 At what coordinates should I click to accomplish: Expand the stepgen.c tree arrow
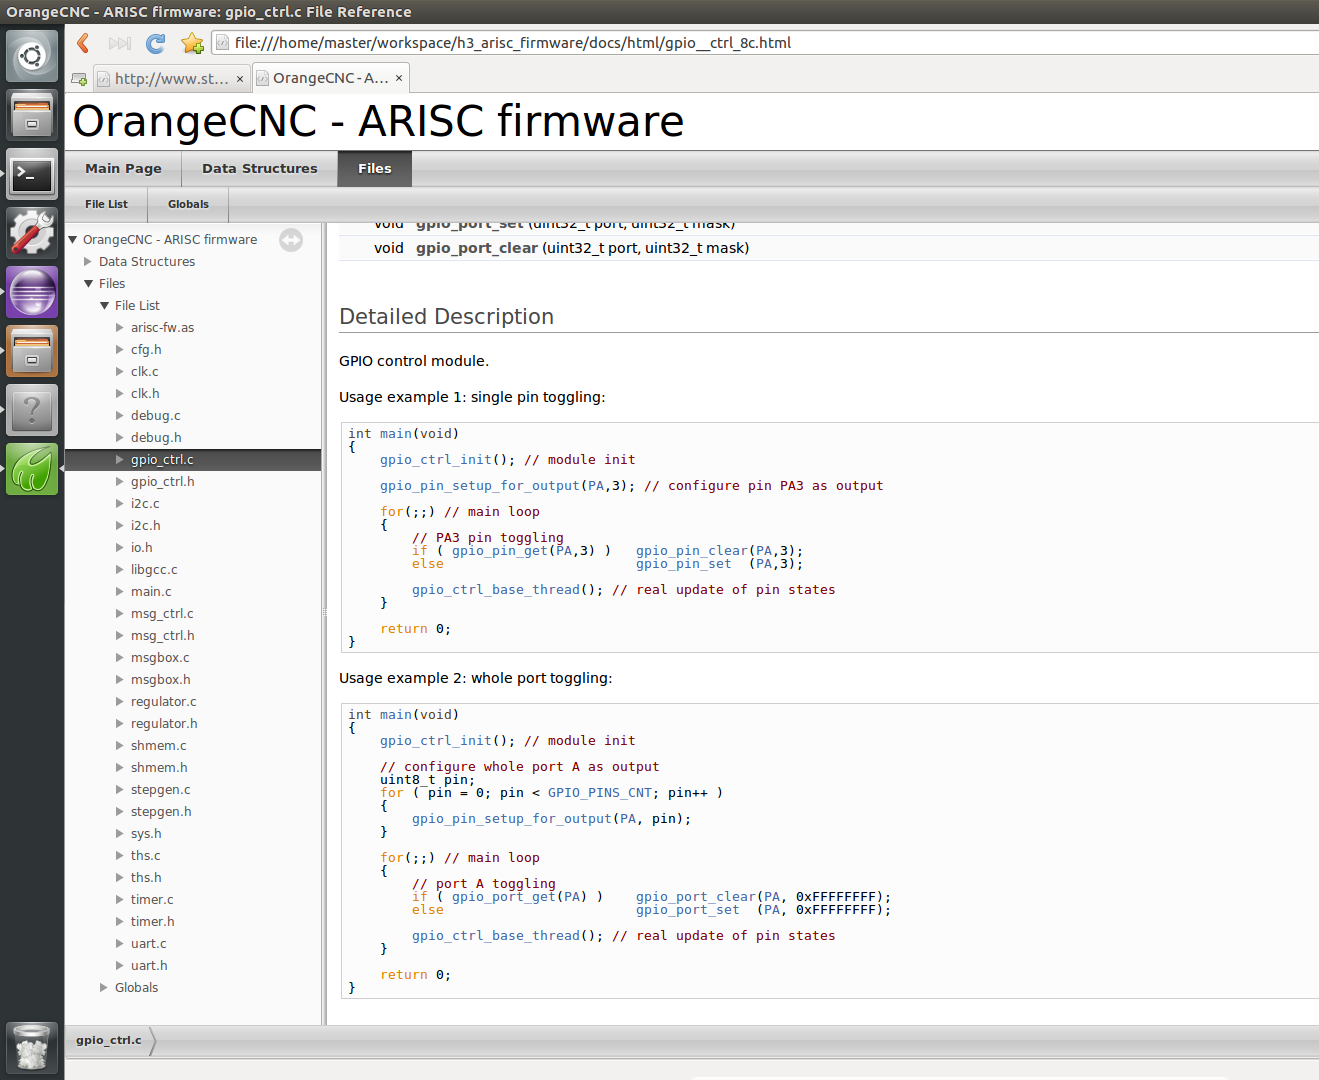coord(120,790)
